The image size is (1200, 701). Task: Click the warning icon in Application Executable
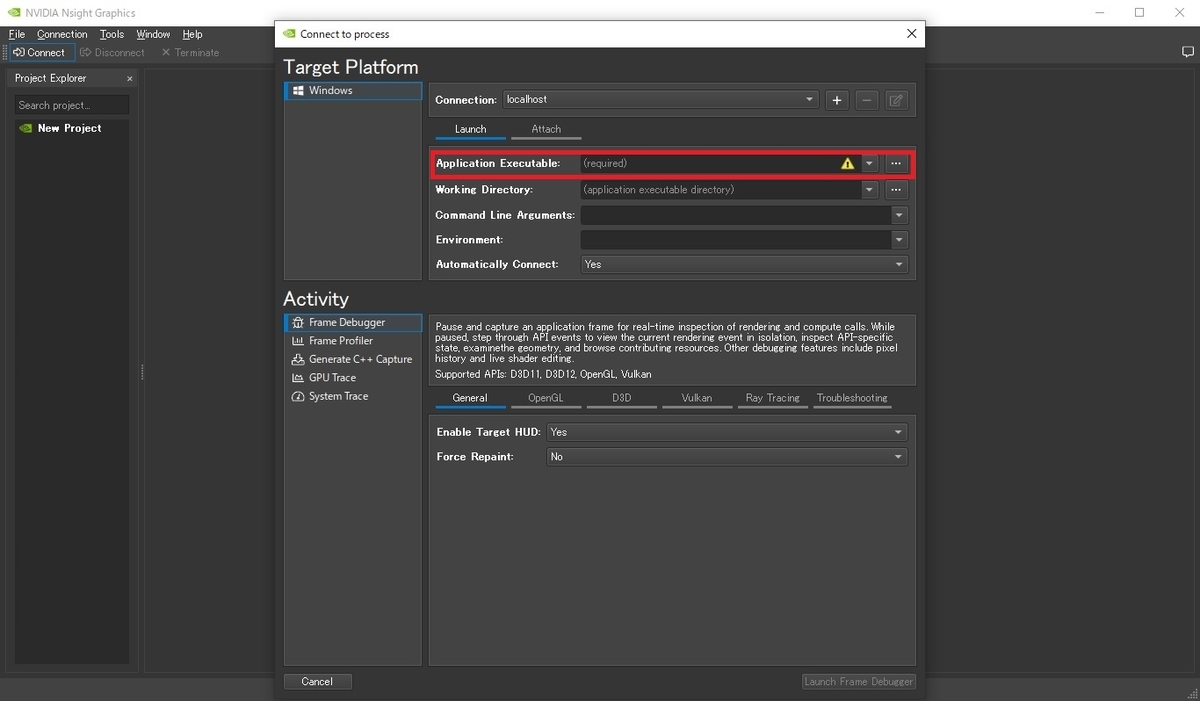point(848,163)
